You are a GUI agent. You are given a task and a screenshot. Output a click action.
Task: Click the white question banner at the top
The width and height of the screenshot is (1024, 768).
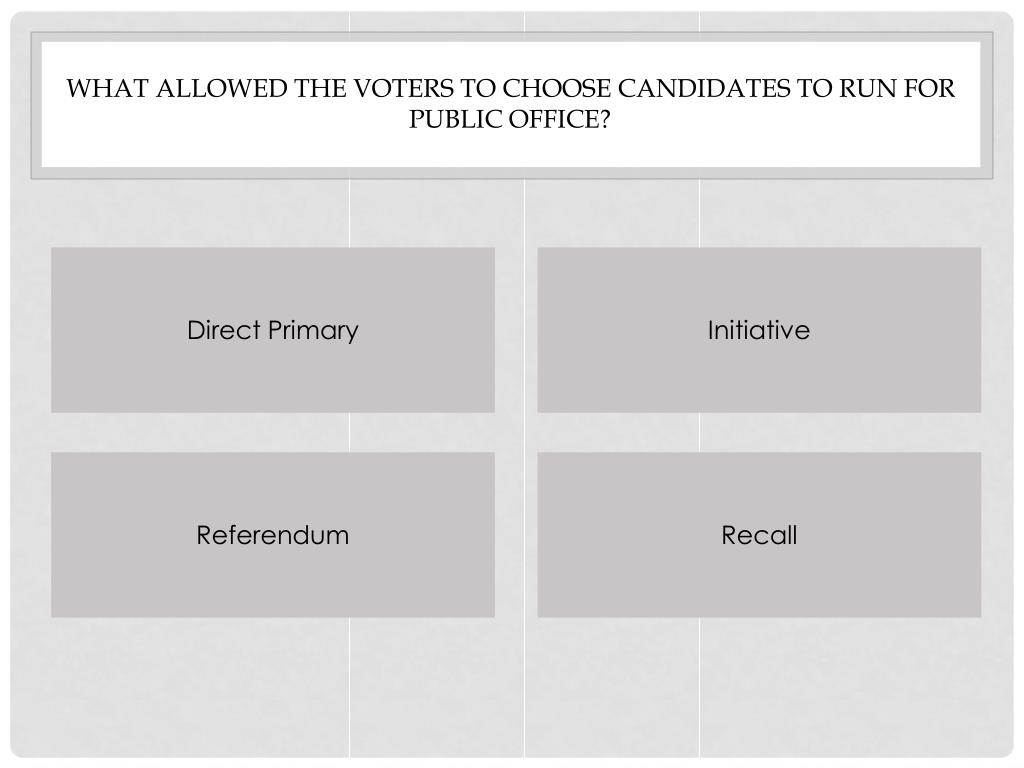511,104
